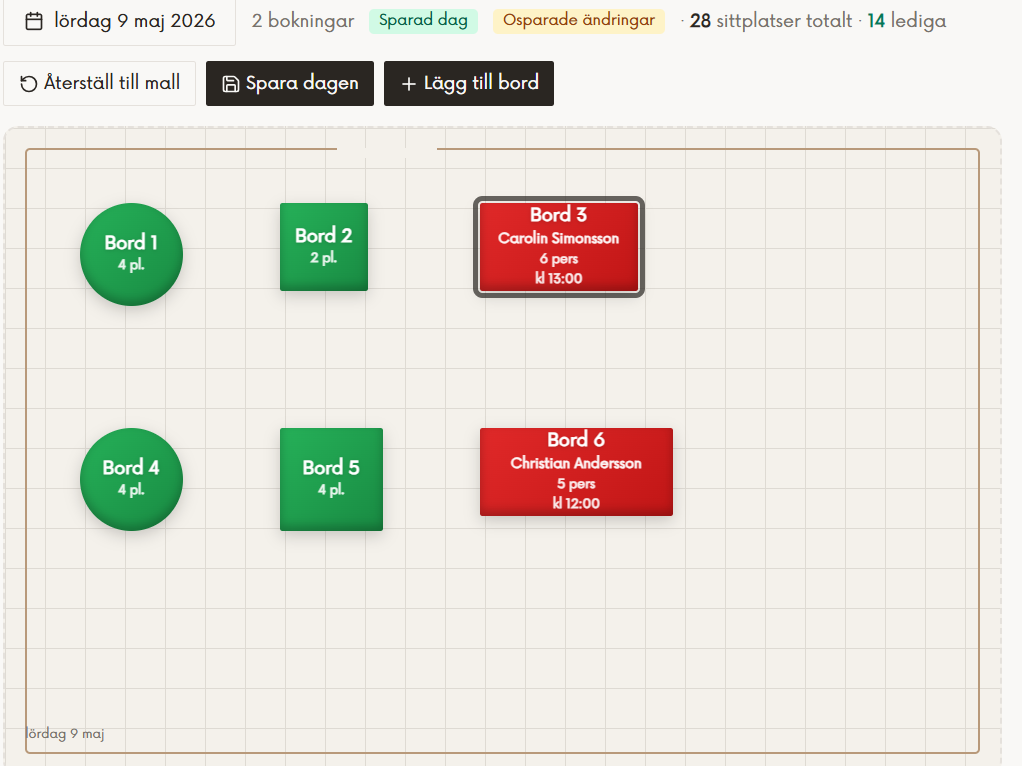Select round table Bord 4
Viewport: 1022px width, 766px height.
point(131,479)
